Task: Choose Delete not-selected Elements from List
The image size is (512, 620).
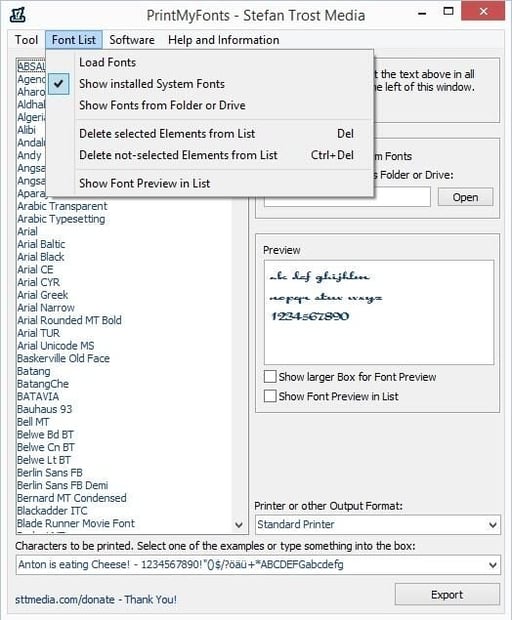Action: click(210, 155)
